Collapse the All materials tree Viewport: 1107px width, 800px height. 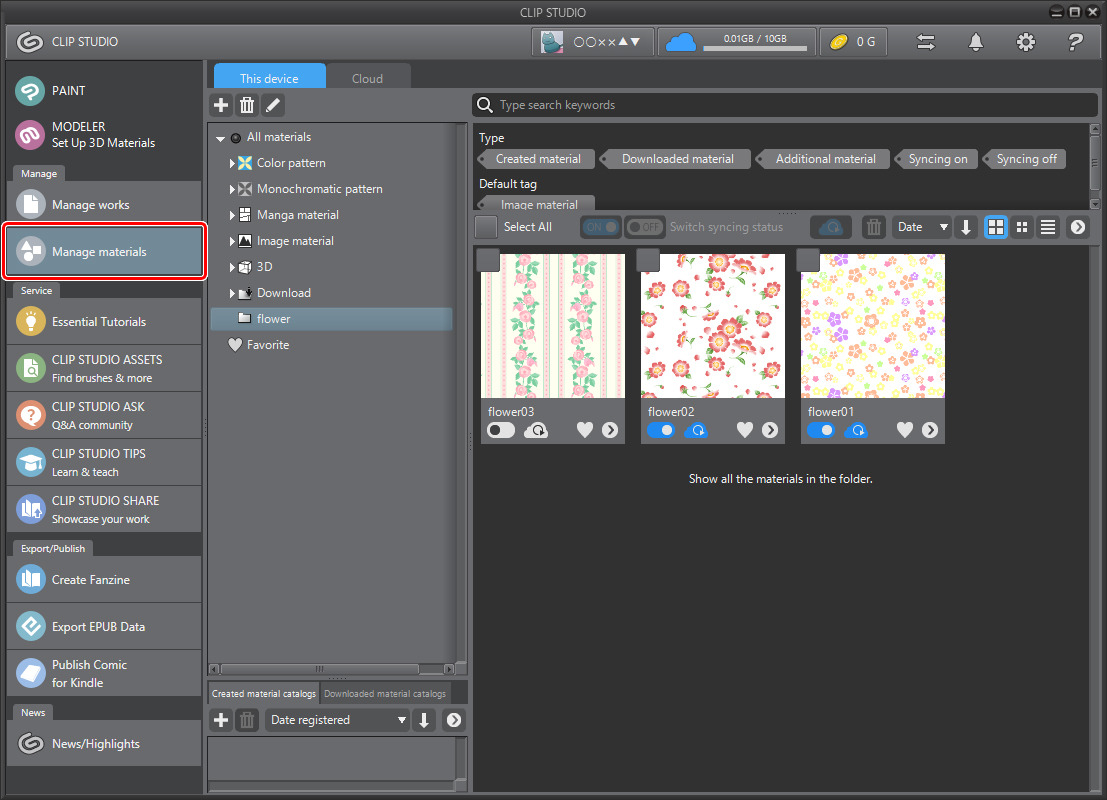[221, 137]
